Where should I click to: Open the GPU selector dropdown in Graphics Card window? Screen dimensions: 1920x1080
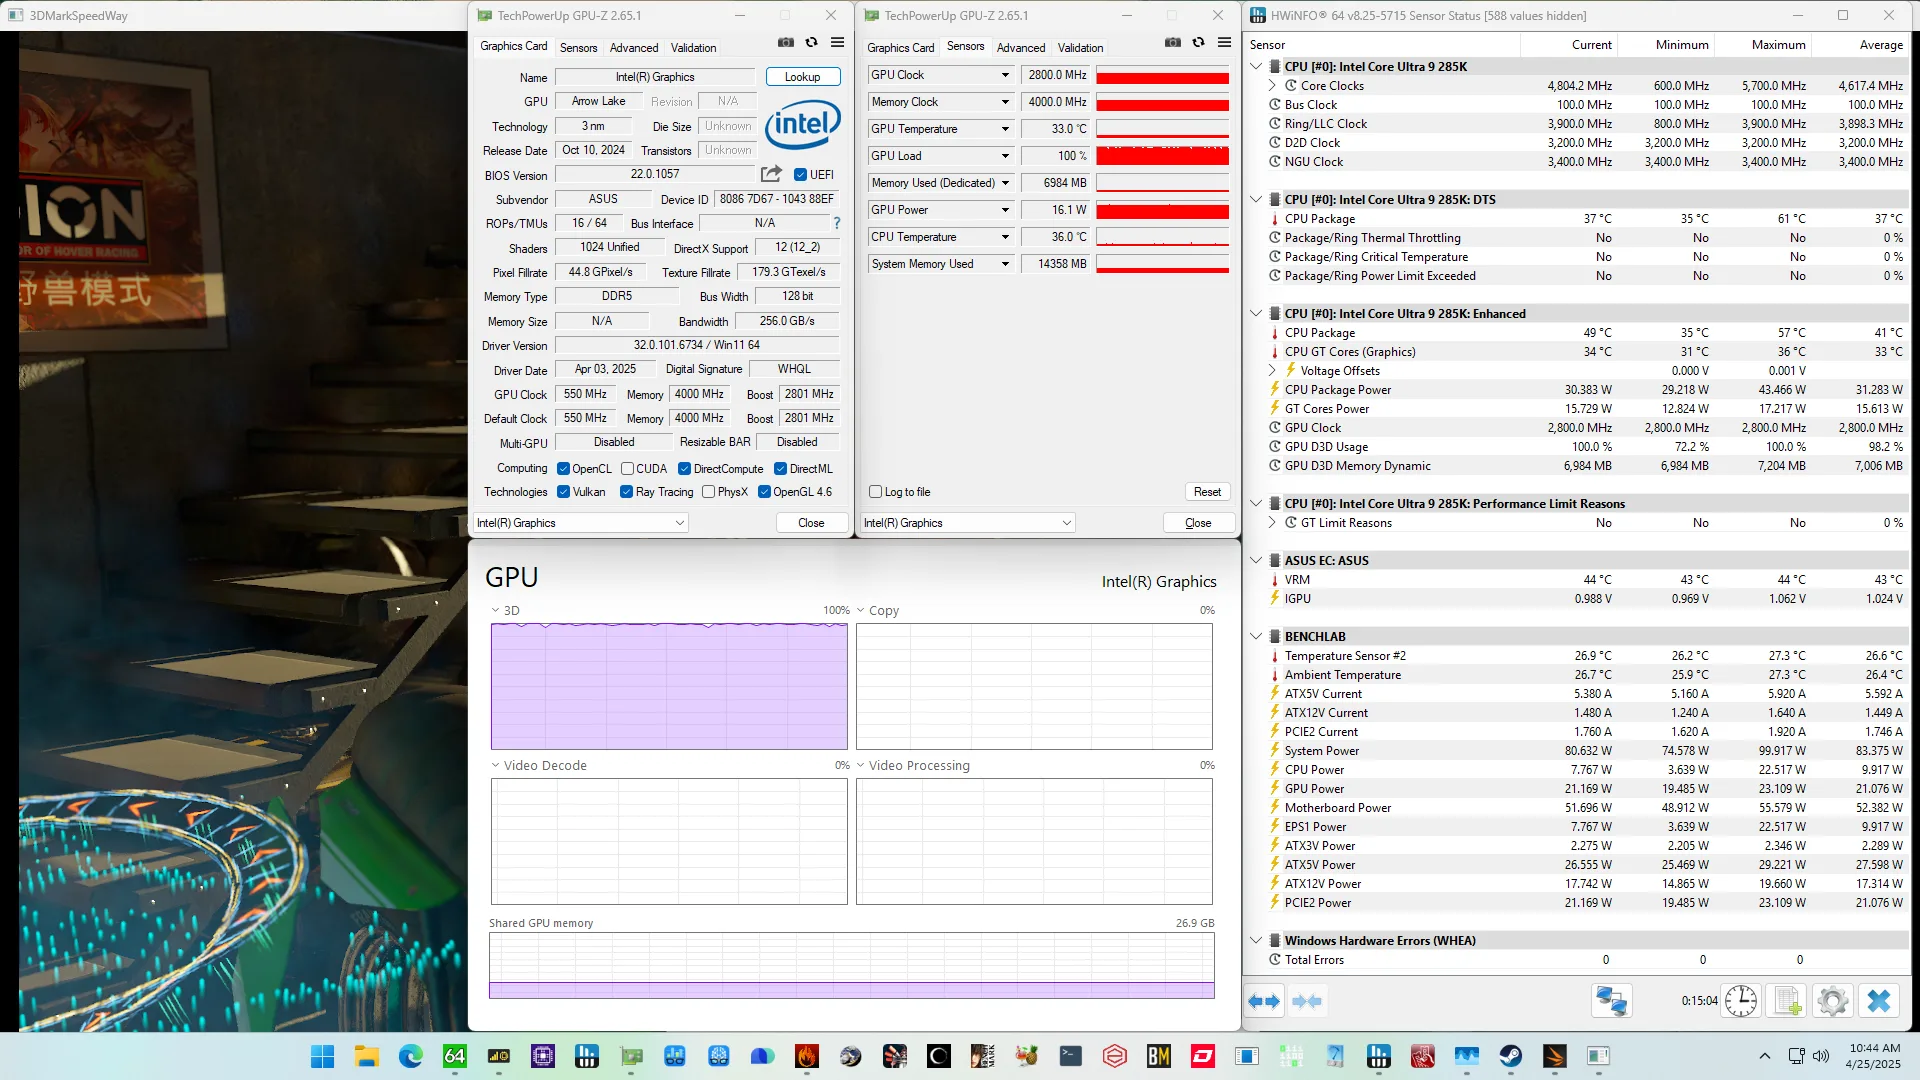(581, 523)
